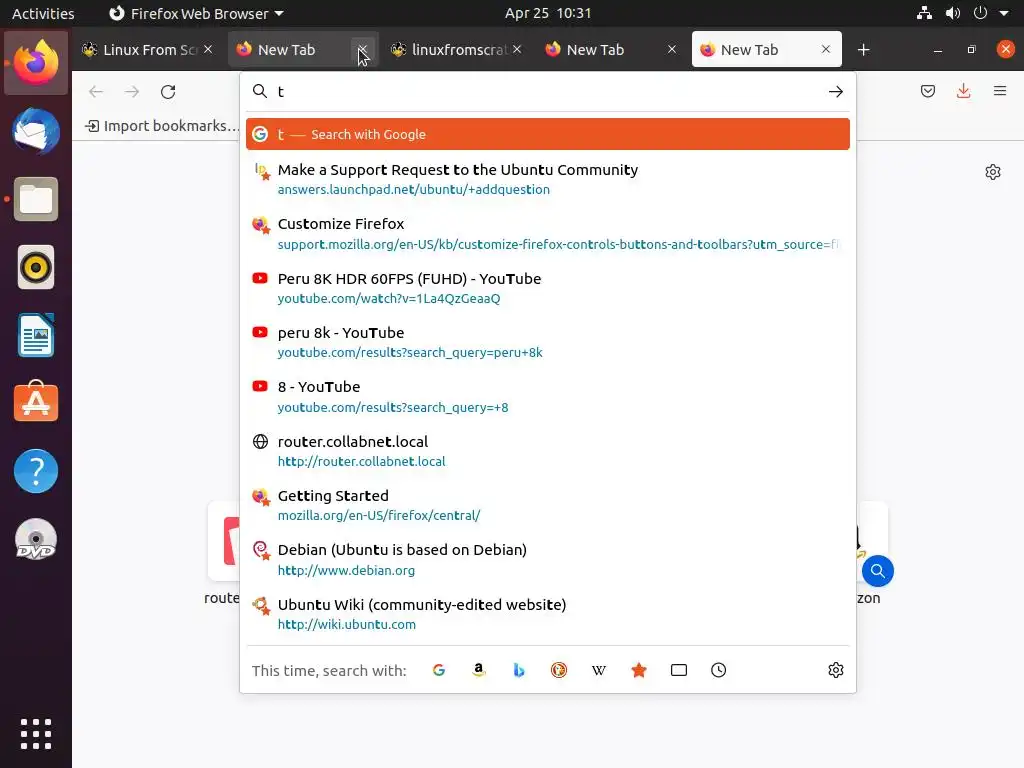1024x768 pixels.
Task: Open Help from the dock
Action: [x=36, y=471]
